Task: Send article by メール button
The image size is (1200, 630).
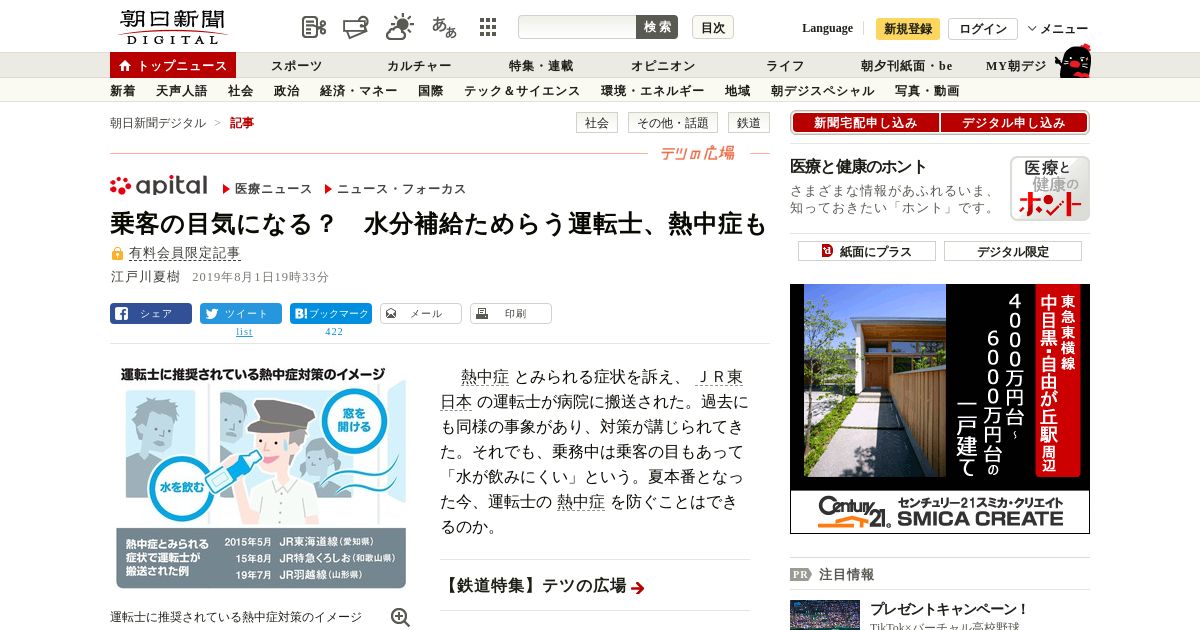Action: pos(421,313)
